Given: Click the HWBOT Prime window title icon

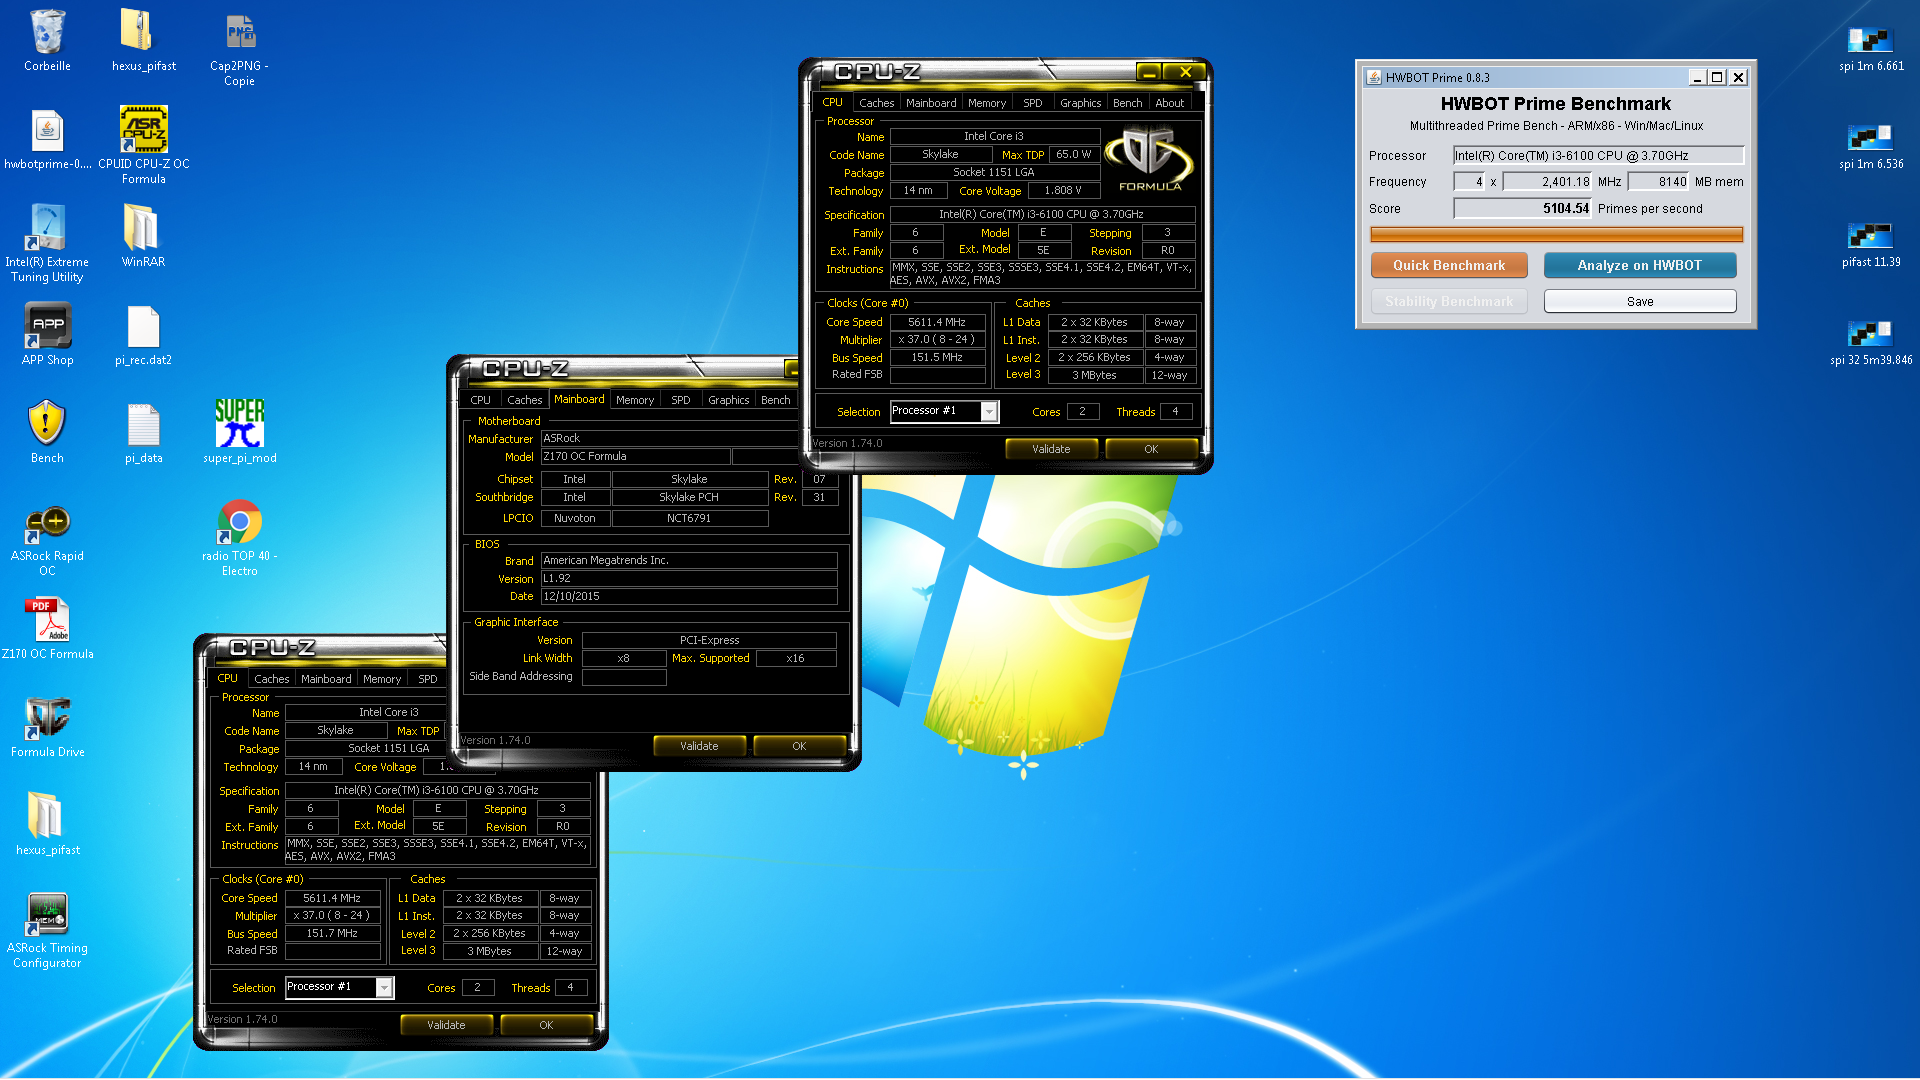Looking at the screenshot, I should tap(1374, 77).
